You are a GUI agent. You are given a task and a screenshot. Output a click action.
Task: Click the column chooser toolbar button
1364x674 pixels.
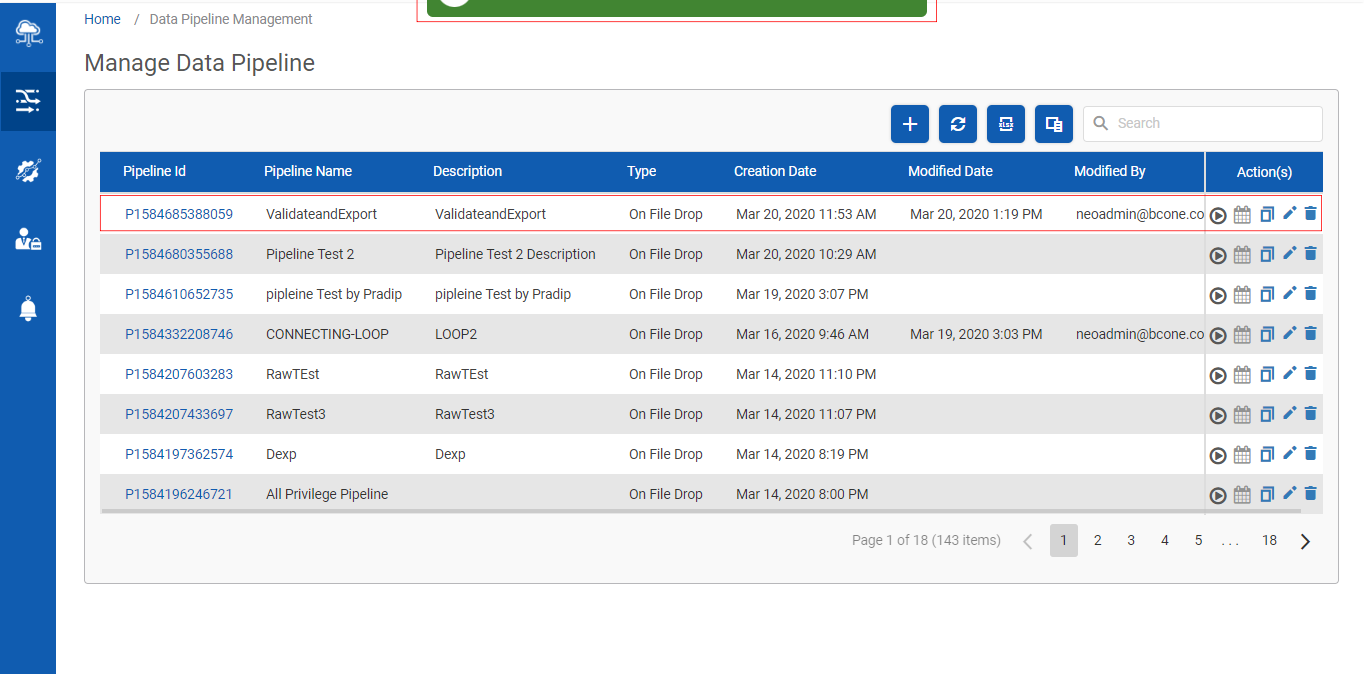(x=1054, y=124)
